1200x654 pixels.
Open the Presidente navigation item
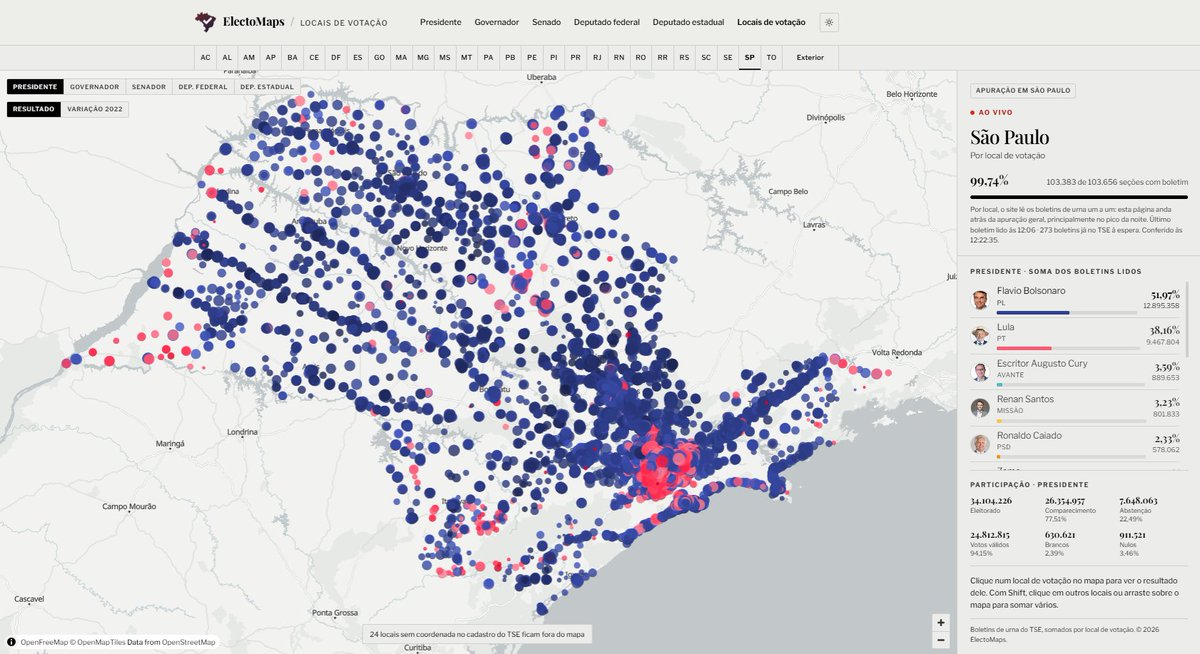coord(441,22)
